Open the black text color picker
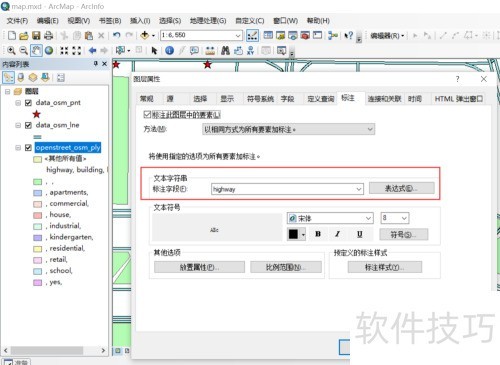500x365 pixels. point(296,234)
